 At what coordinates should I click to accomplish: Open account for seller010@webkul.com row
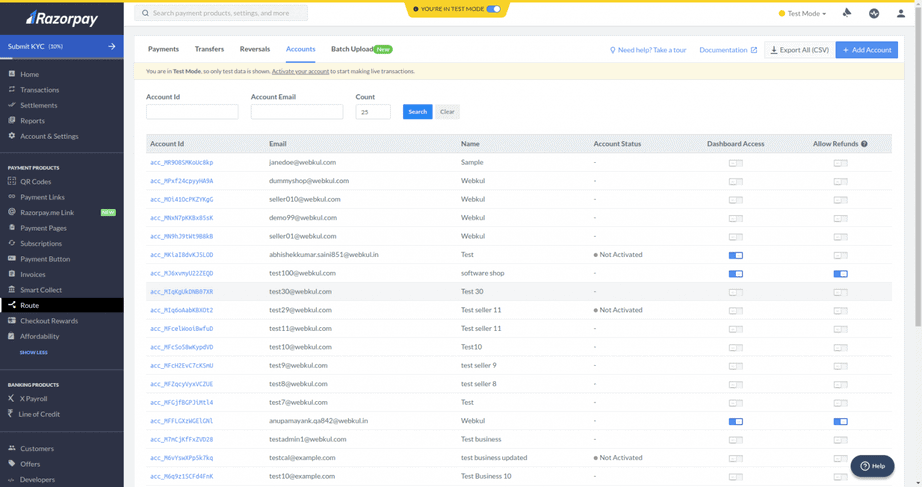182,199
